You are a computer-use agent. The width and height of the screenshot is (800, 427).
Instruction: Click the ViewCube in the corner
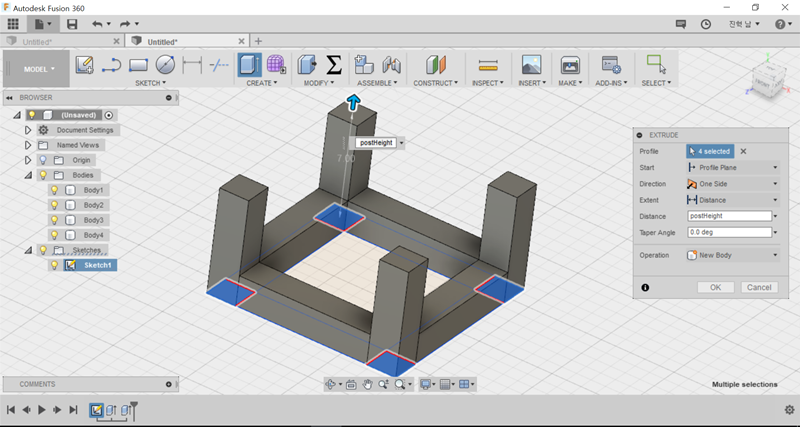(x=767, y=82)
